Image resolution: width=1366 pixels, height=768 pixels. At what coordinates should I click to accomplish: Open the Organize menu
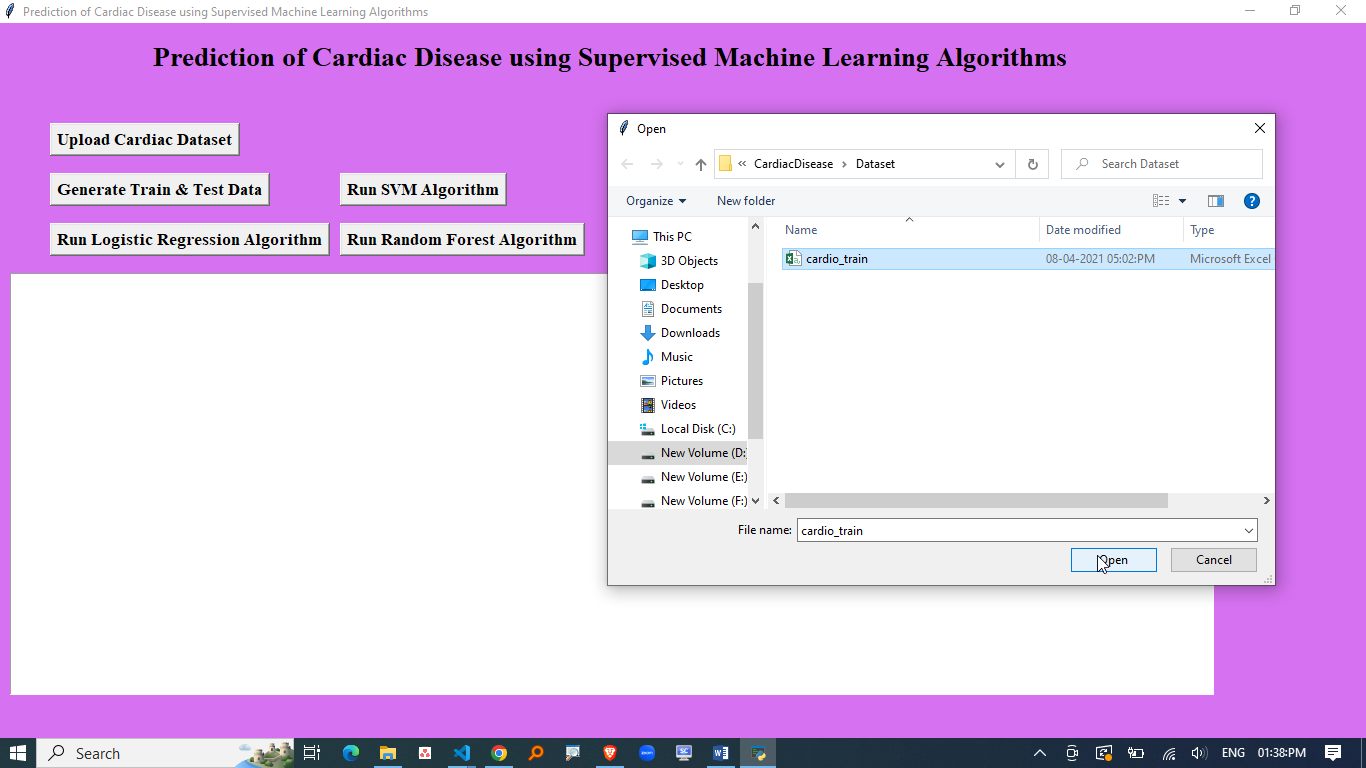point(656,201)
